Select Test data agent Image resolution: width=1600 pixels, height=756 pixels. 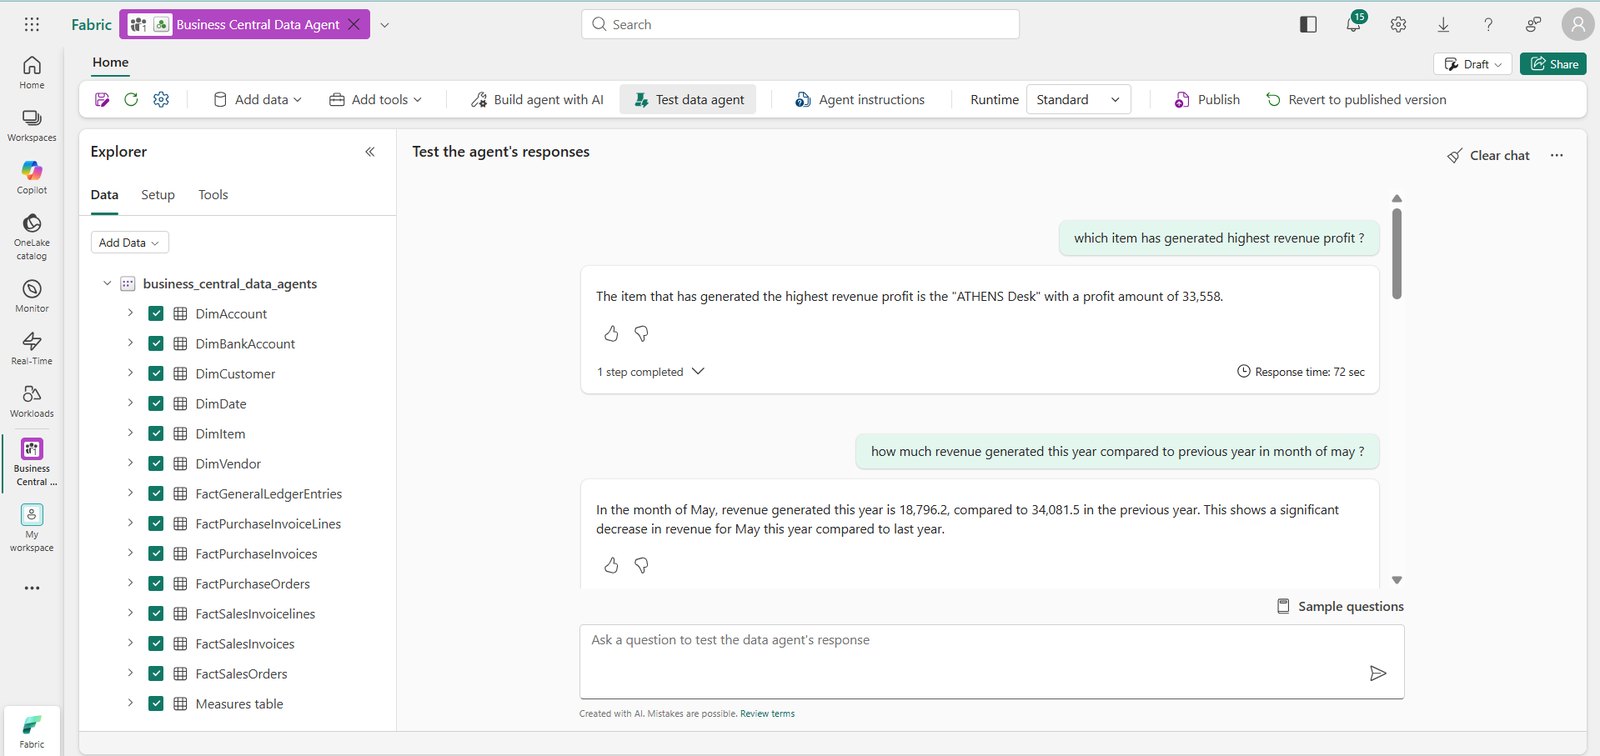pos(689,99)
